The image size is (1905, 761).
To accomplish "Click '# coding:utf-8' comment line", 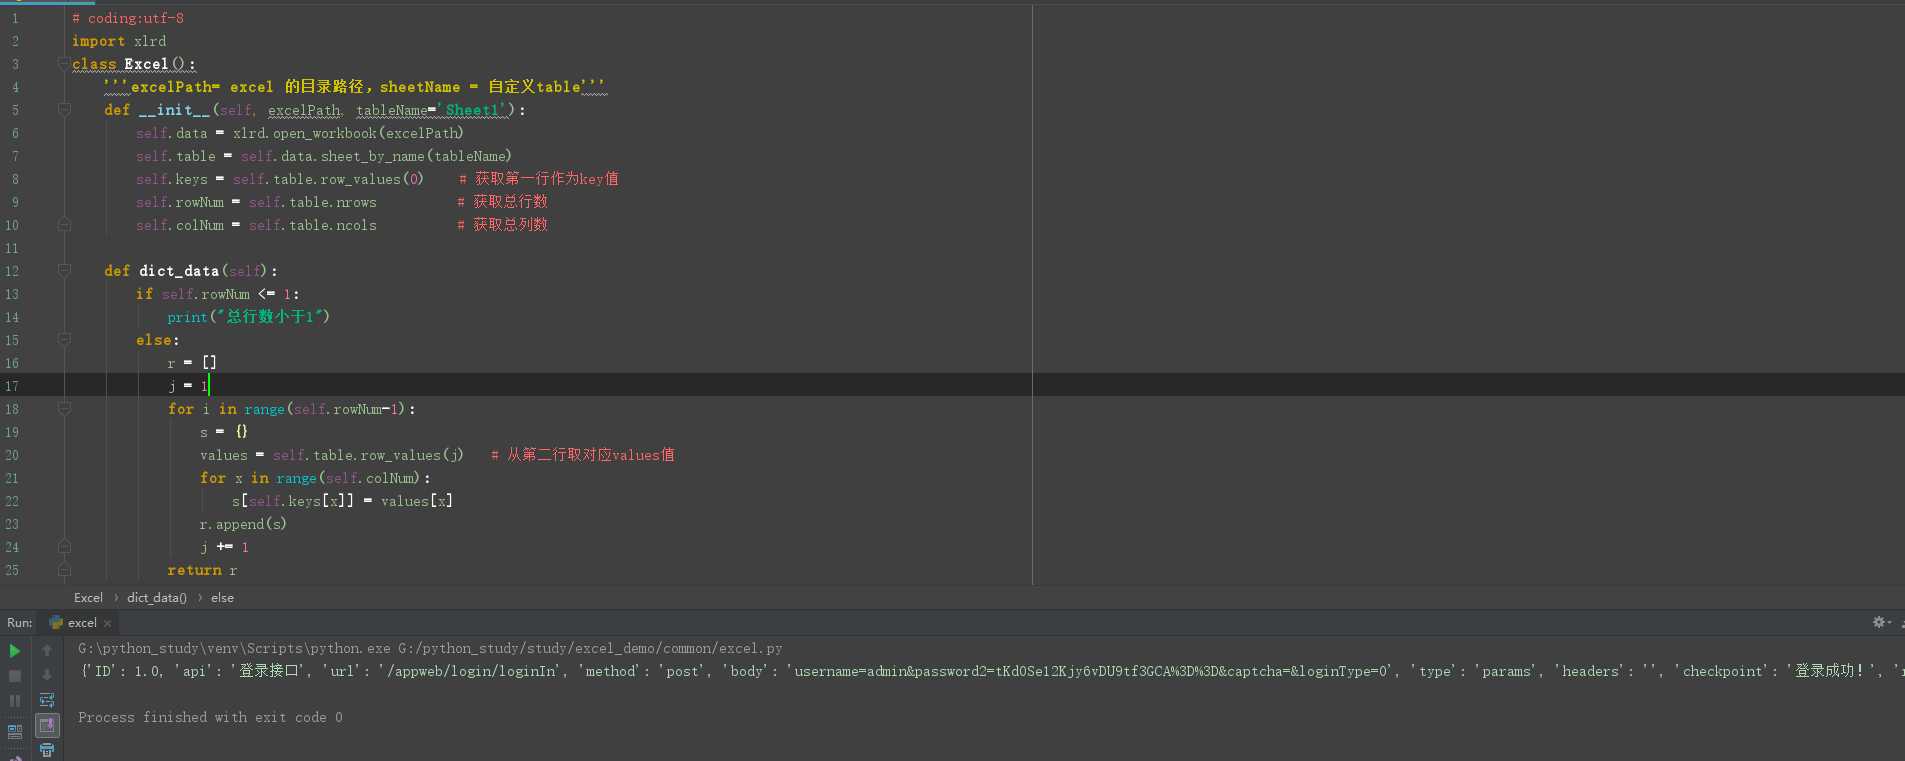I will (128, 18).
